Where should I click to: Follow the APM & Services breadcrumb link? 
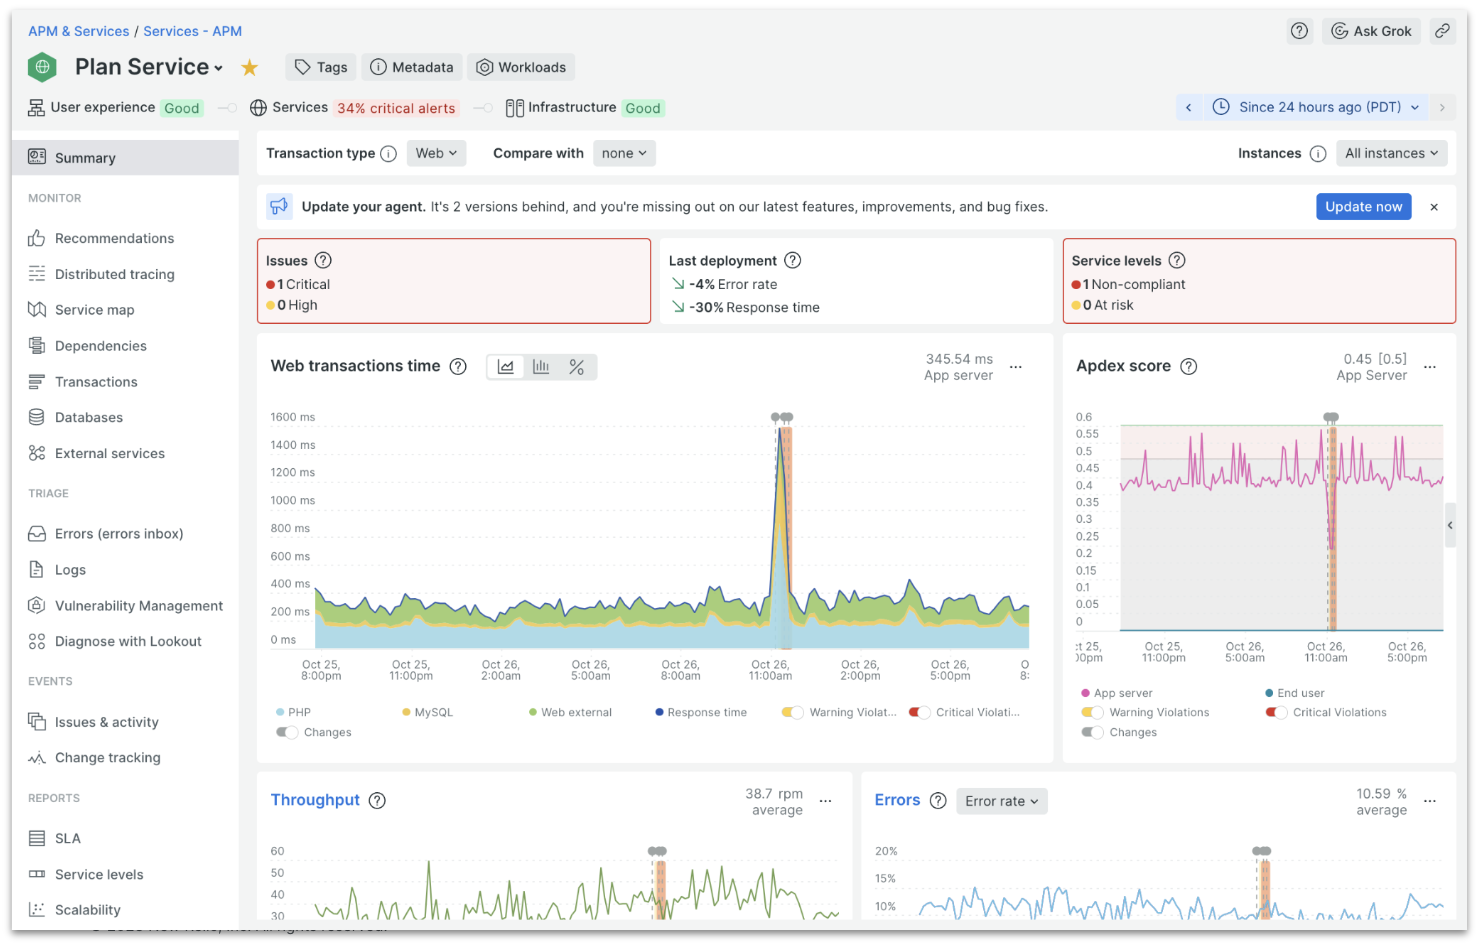79,31
